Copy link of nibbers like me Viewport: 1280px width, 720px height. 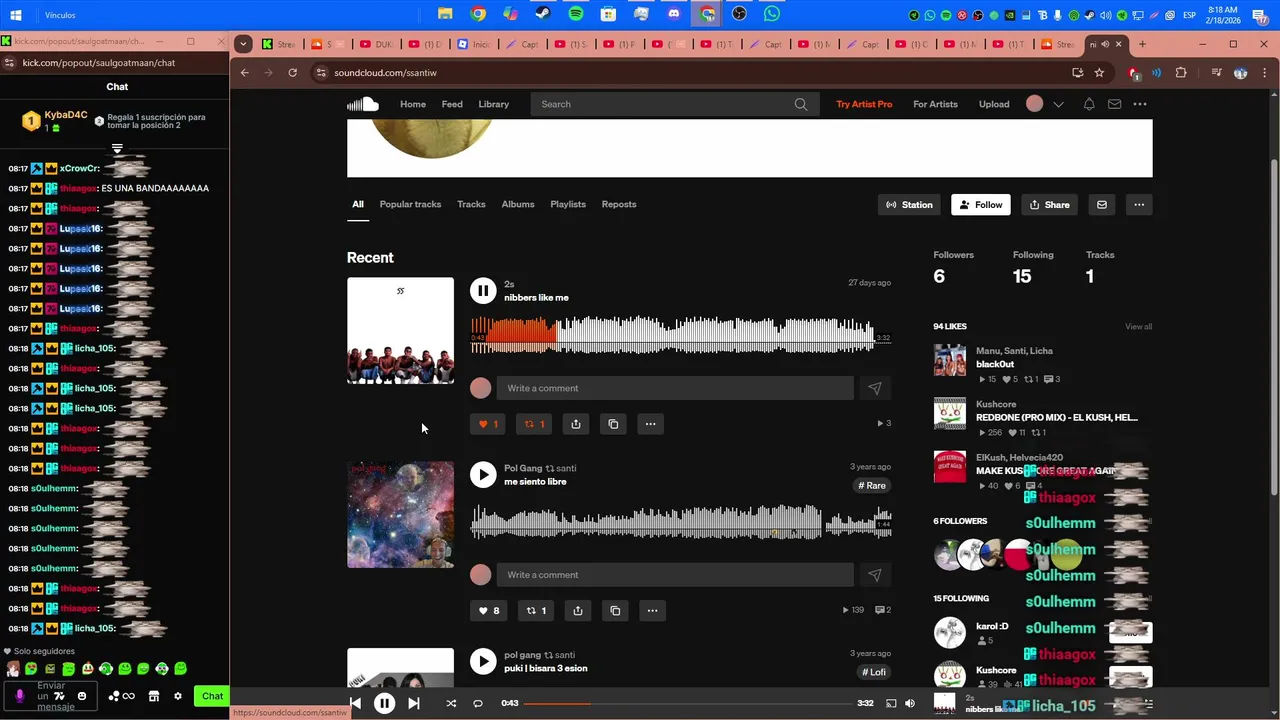[x=613, y=424]
